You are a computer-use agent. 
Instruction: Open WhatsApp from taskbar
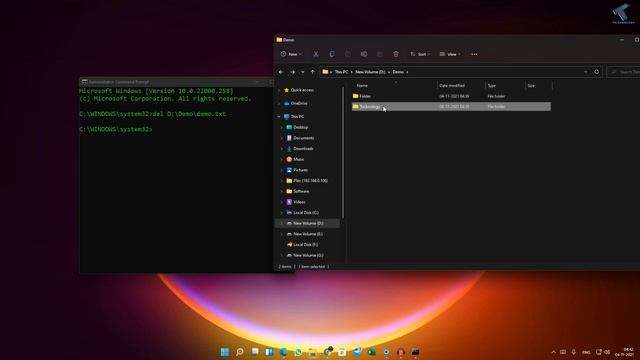coord(298,352)
